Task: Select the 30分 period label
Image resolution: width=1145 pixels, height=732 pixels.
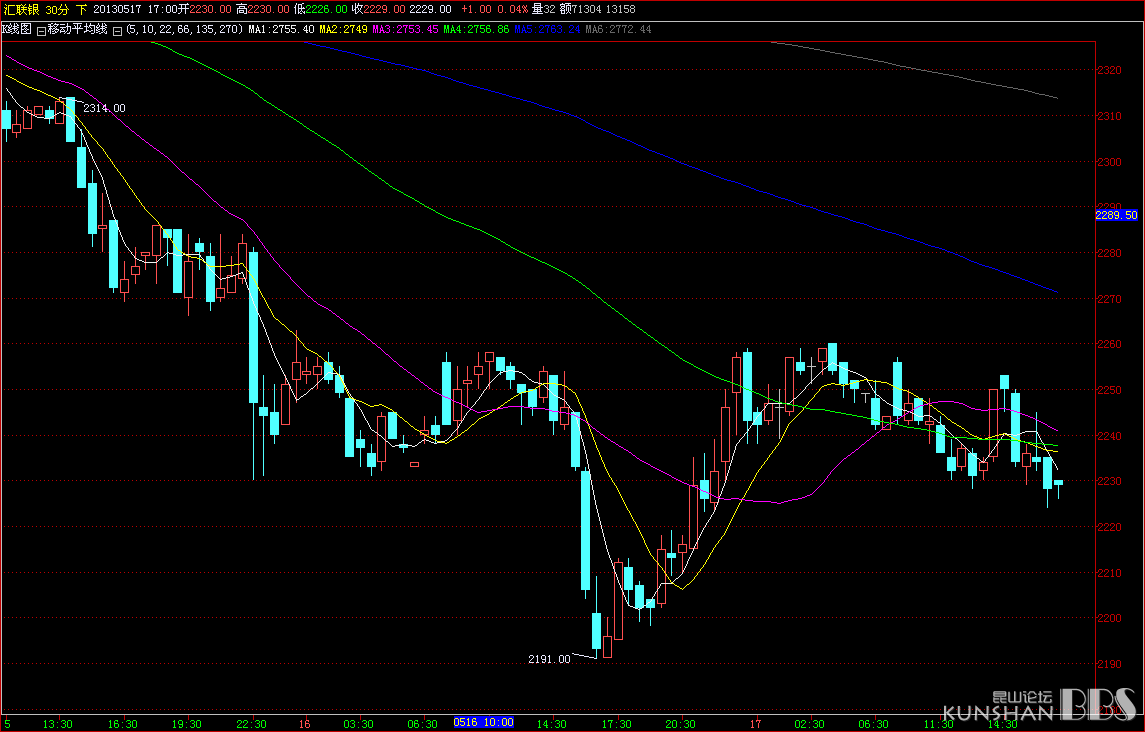Action: (57, 9)
